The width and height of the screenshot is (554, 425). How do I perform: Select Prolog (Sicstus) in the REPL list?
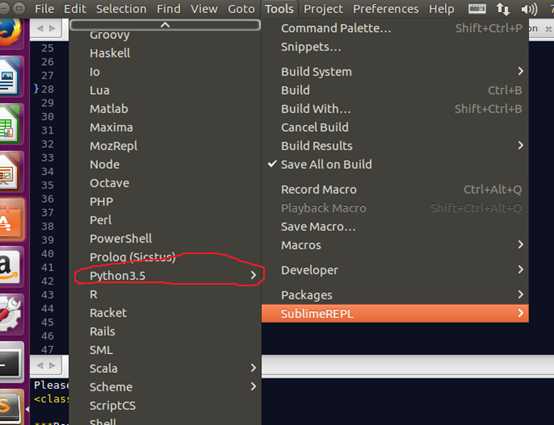tap(165, 257)
